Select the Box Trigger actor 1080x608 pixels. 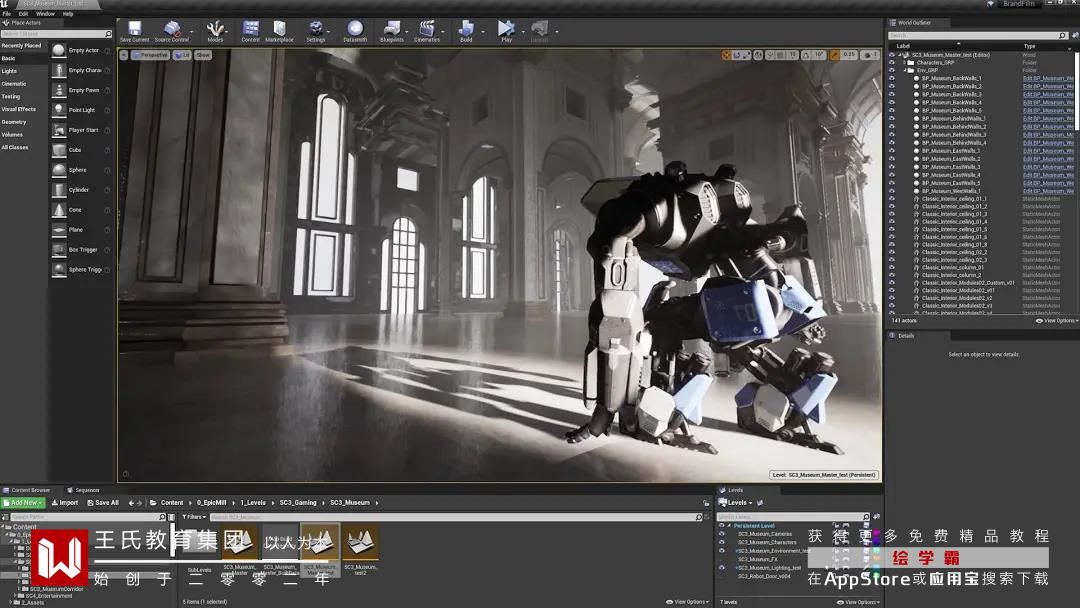81,250
